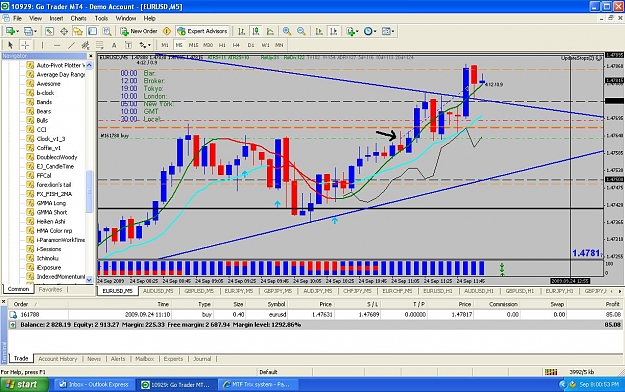
Task: Select the equidistant channel tool
Action: click(x=85, y=45)
